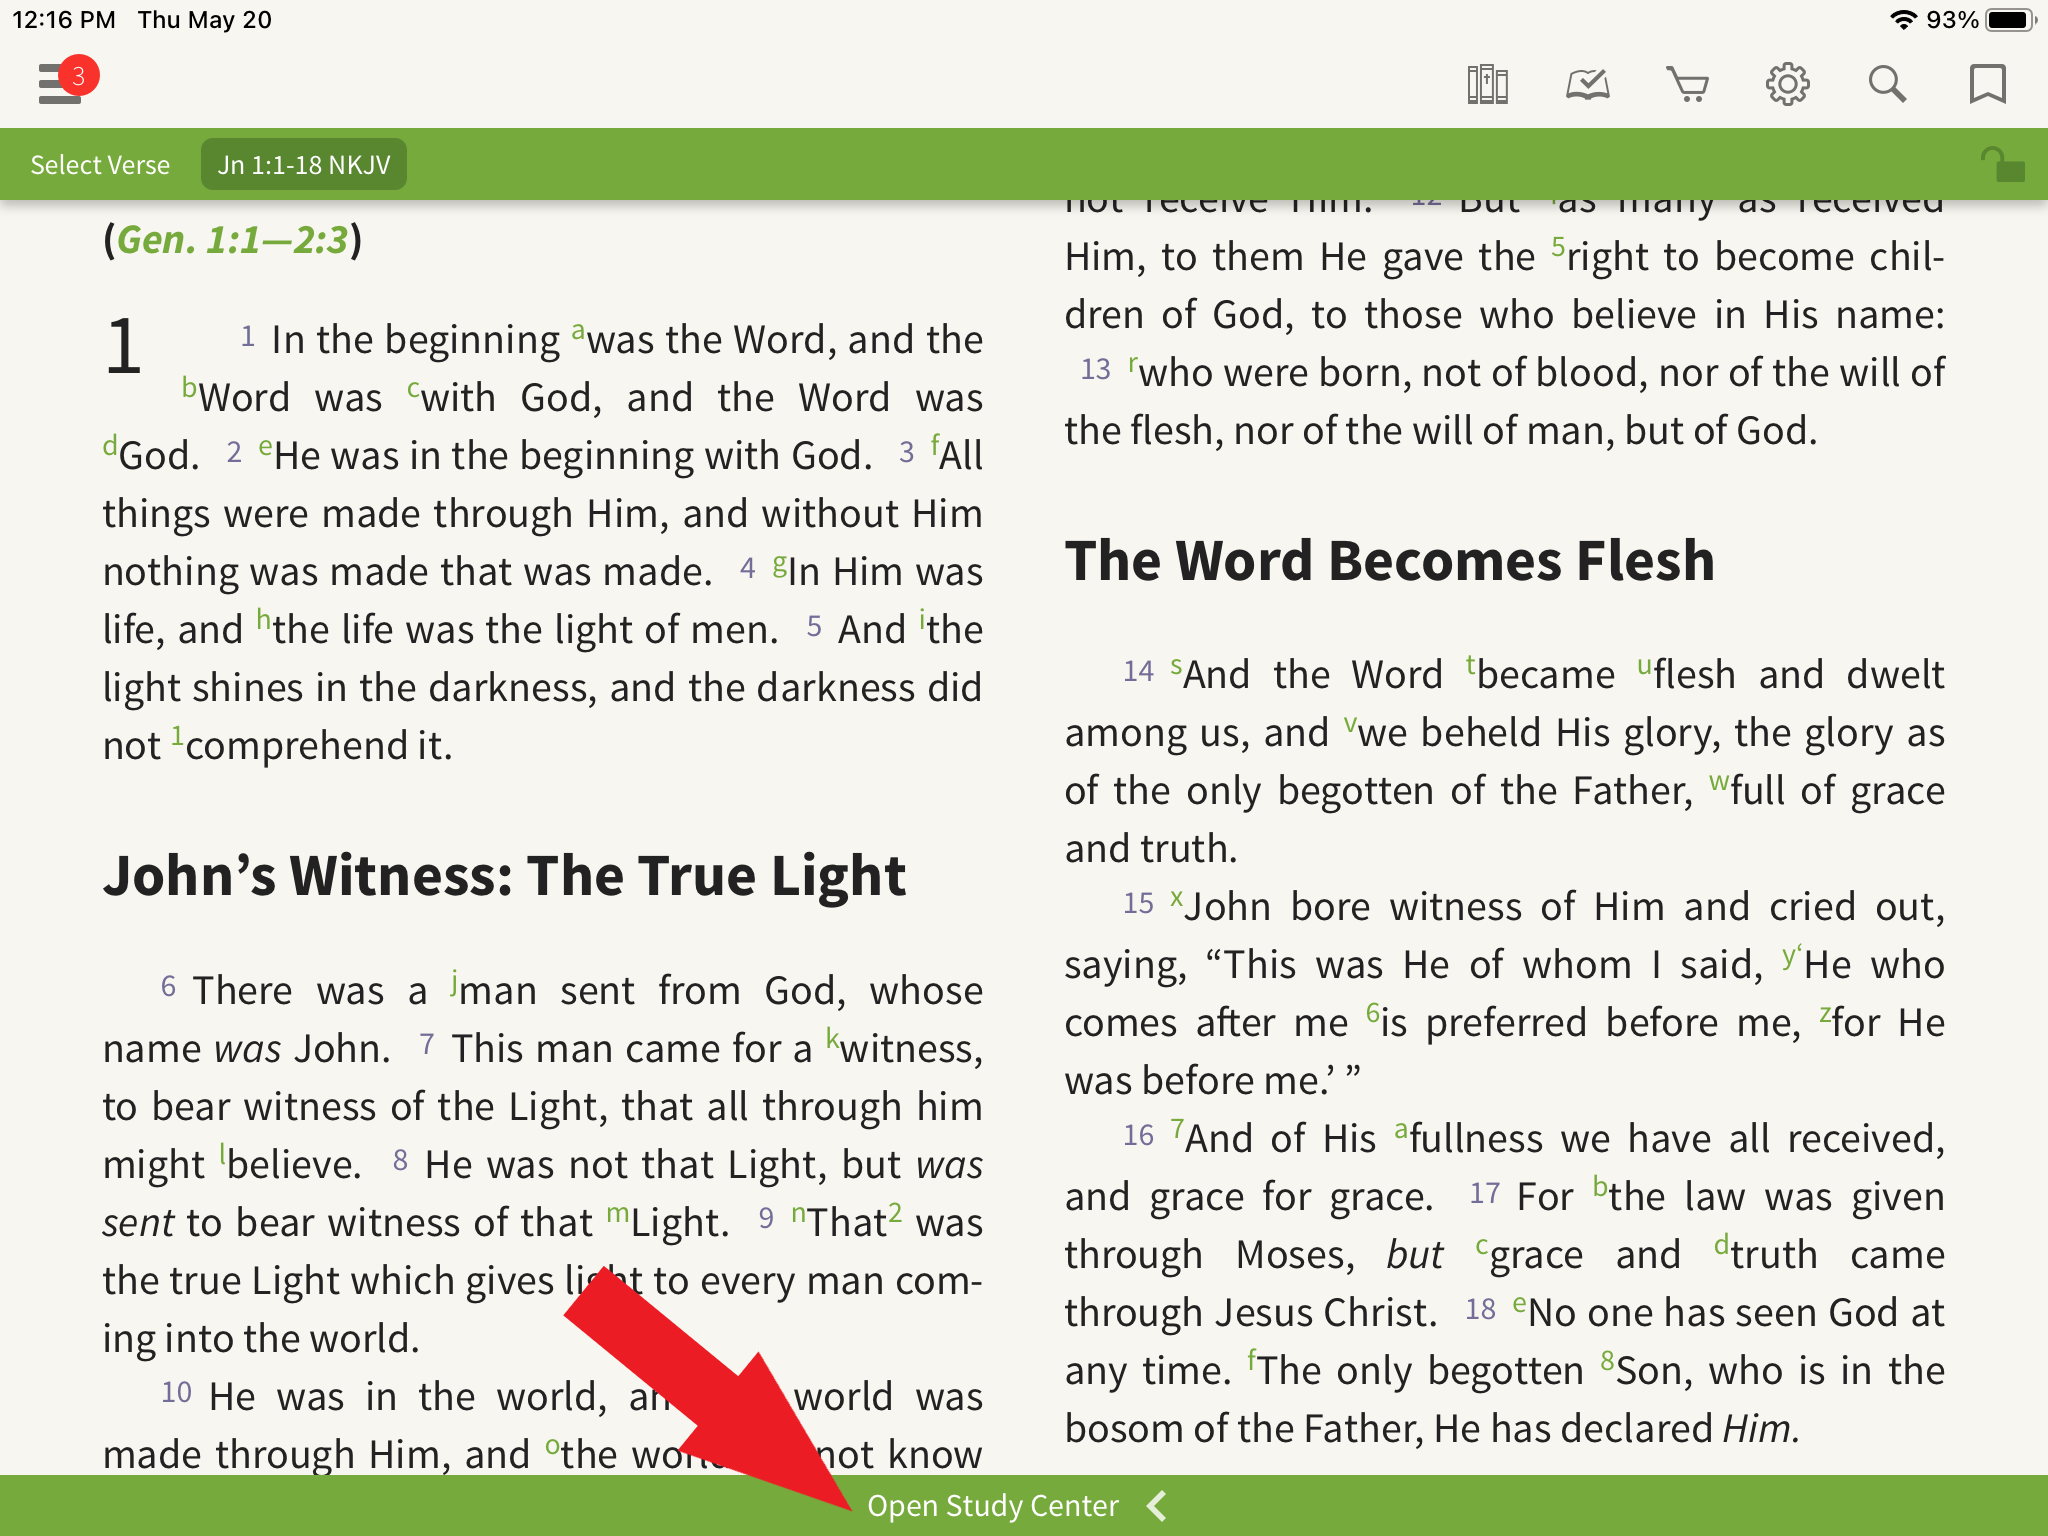This screenshot has width=2048, height=1536.
Task: Tap cross-reference marker b before 'Word was'
Action: [189, 387]
